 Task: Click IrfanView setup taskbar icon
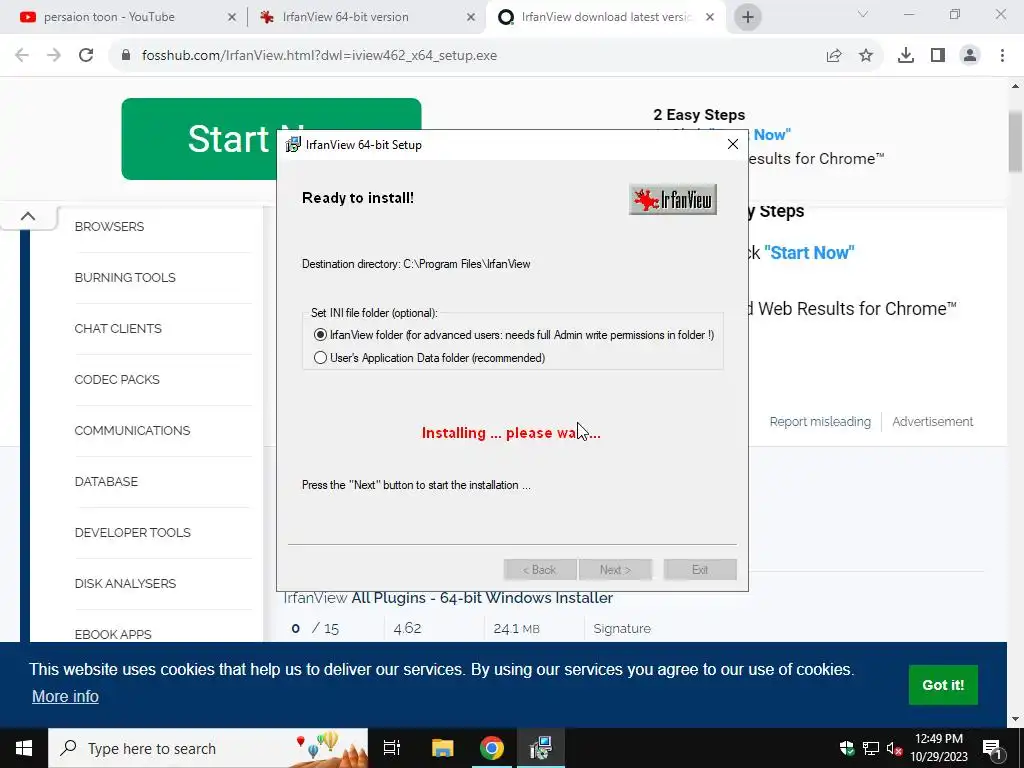541,748
